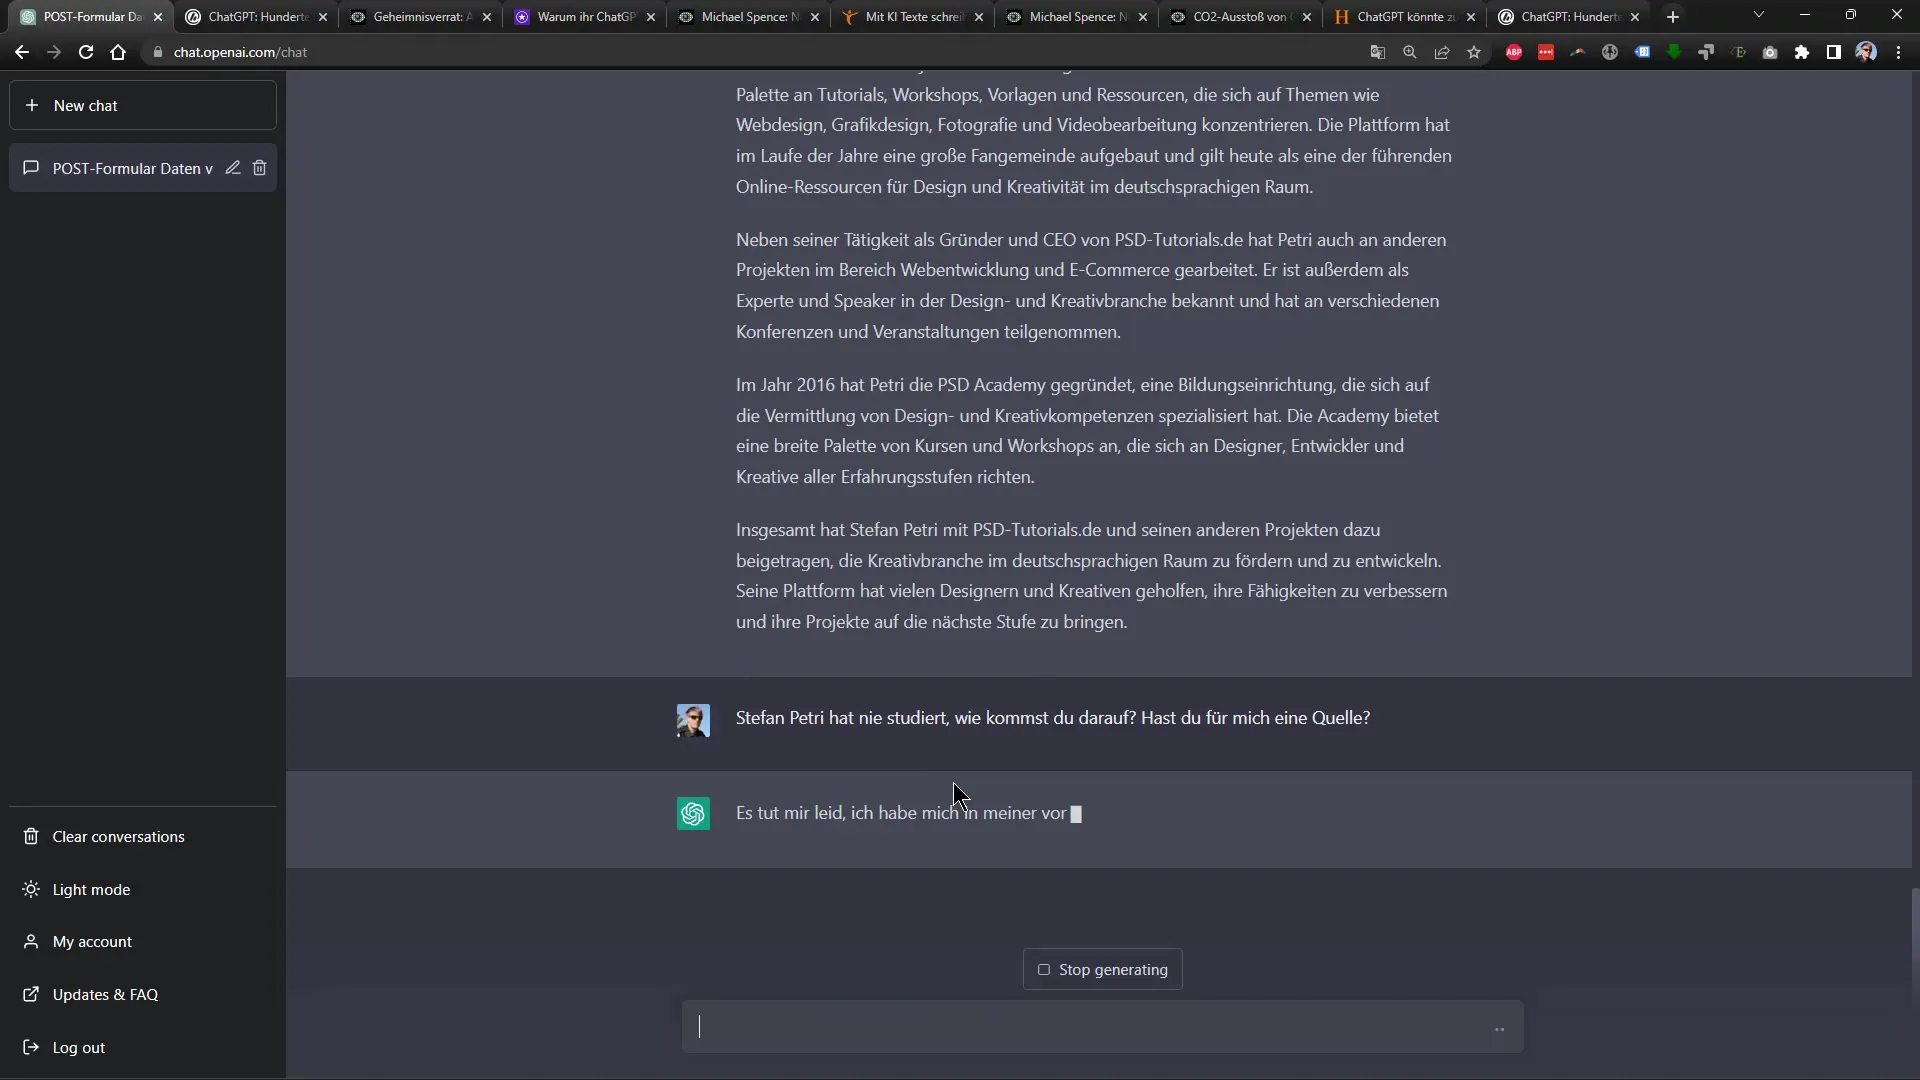Viewport: 1920px width, 1080px height.
Task: Enable Light mode toggle
Action: pos(91,889)
